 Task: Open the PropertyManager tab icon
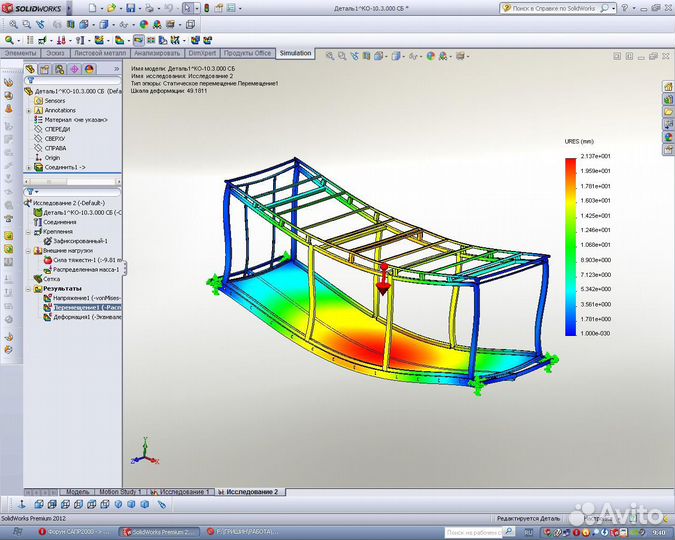click(46, 69)
